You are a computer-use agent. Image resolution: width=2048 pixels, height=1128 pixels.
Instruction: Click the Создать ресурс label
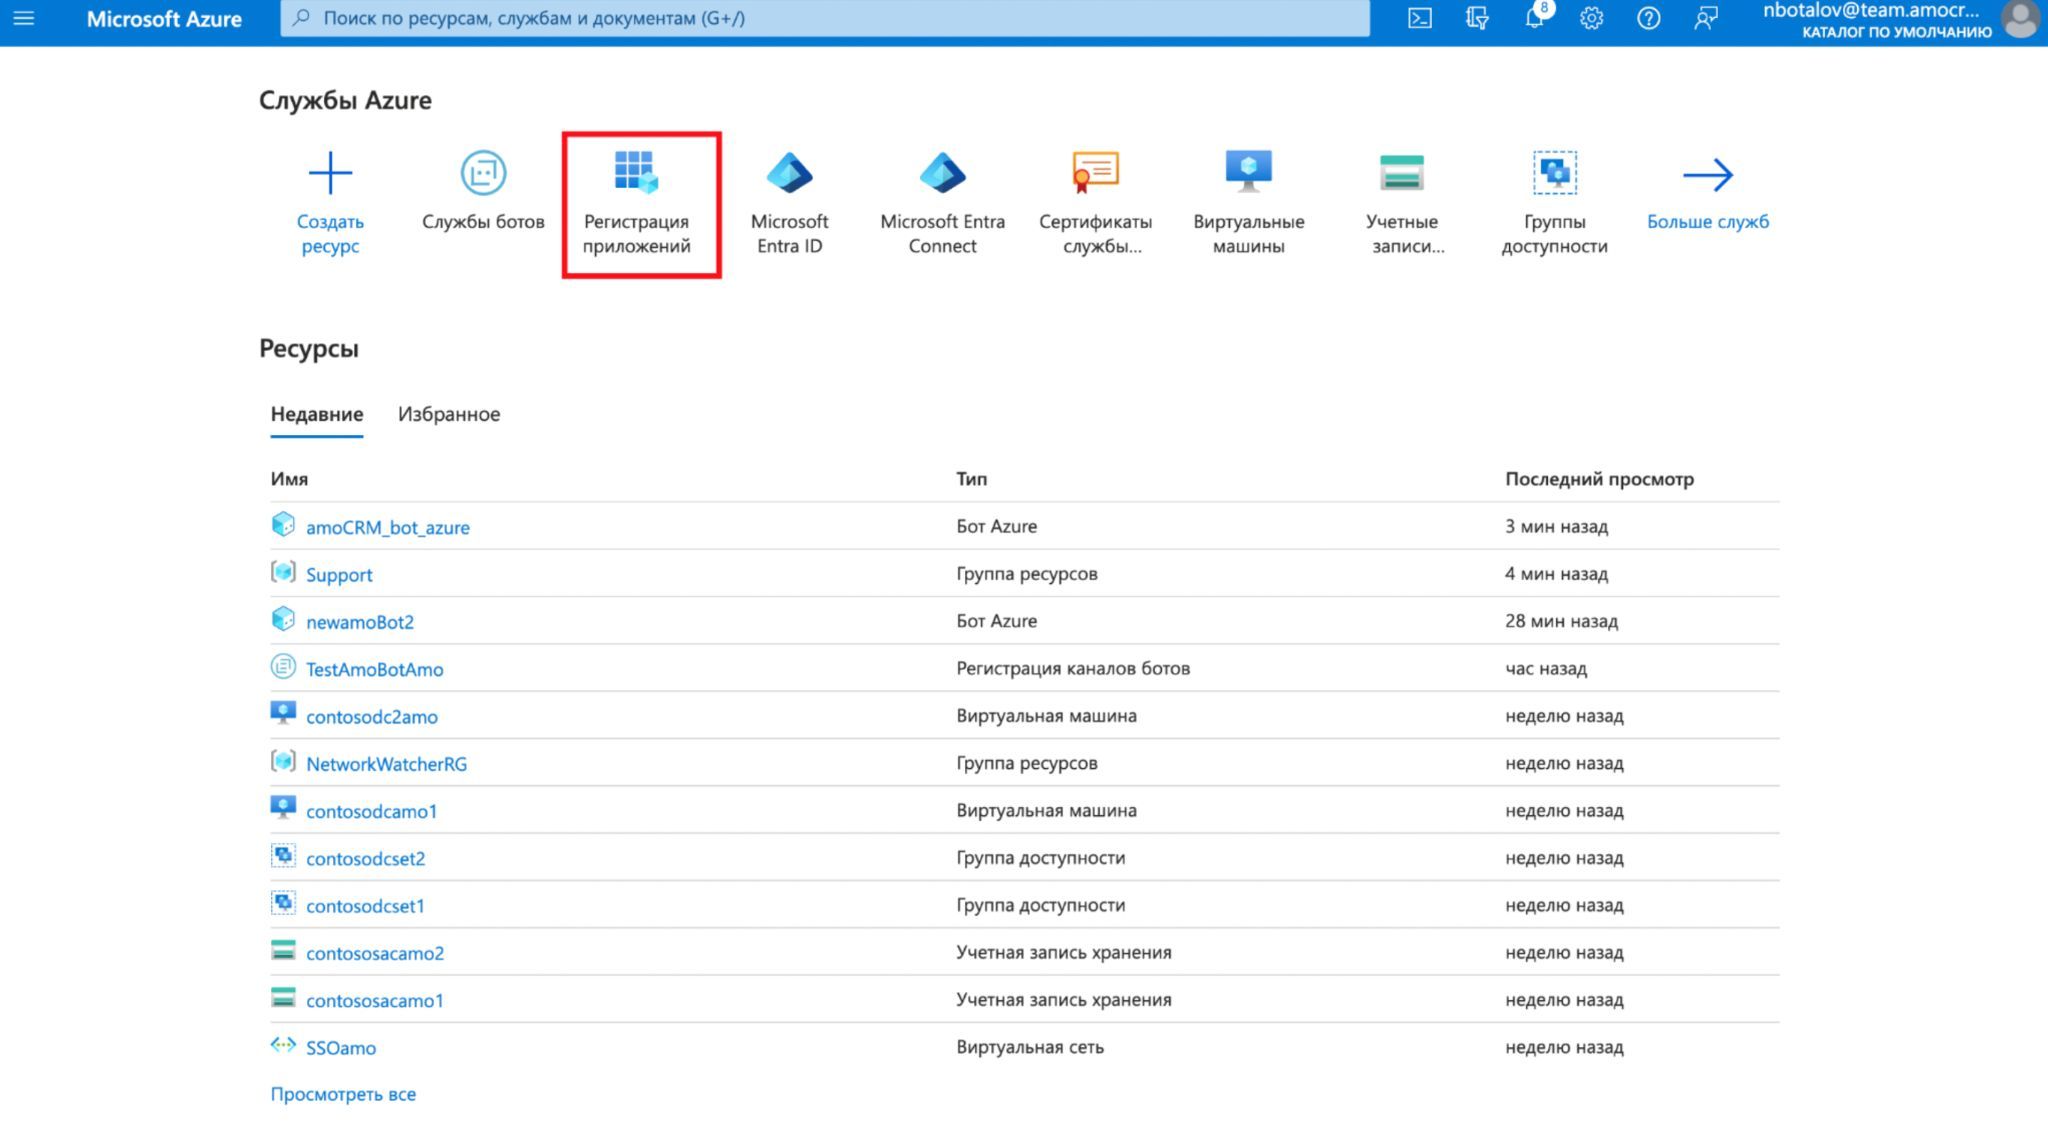coord(330,233)
